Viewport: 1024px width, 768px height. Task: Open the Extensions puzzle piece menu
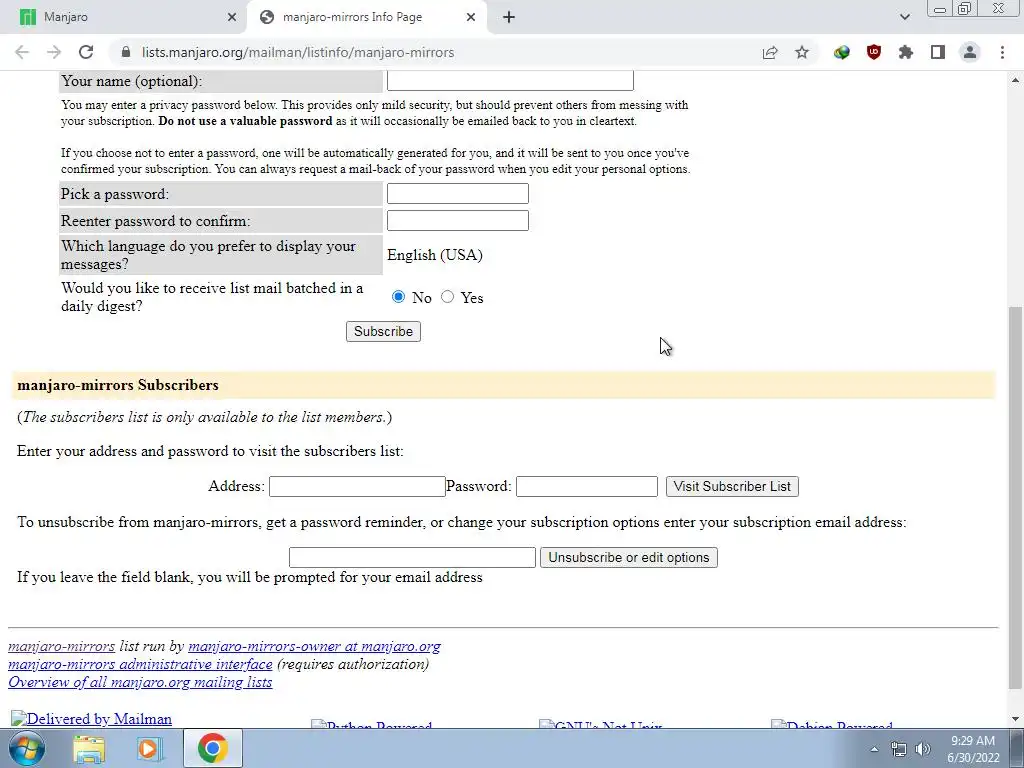pyautogui.click(x=906, y=52)
